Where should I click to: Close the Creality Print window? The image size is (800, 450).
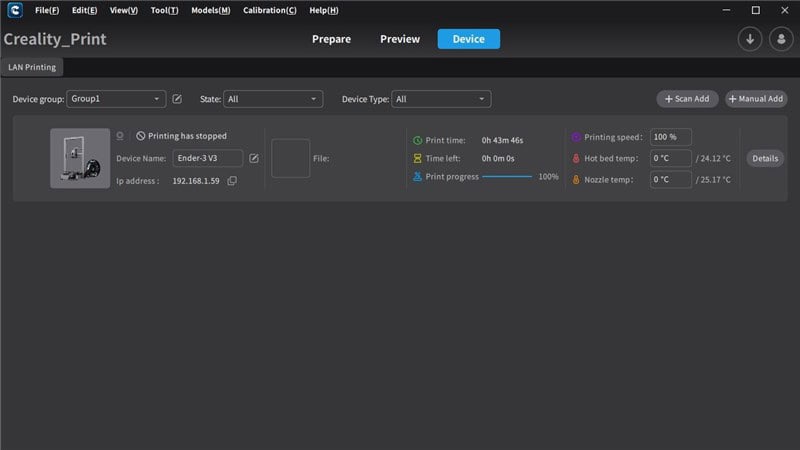pyautogui.click(x=784, y=10)
